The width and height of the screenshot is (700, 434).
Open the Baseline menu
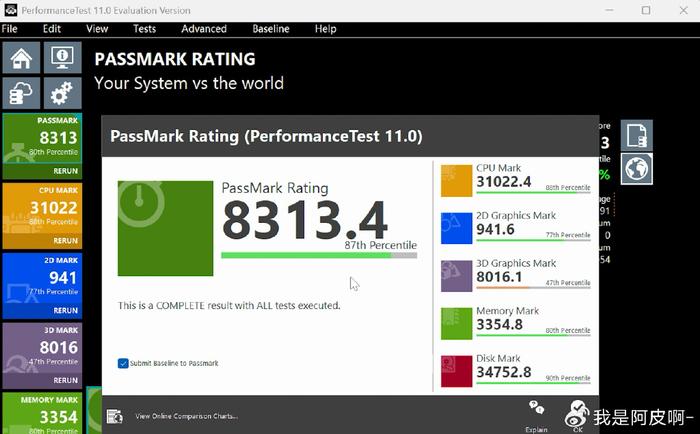[271, 29]
